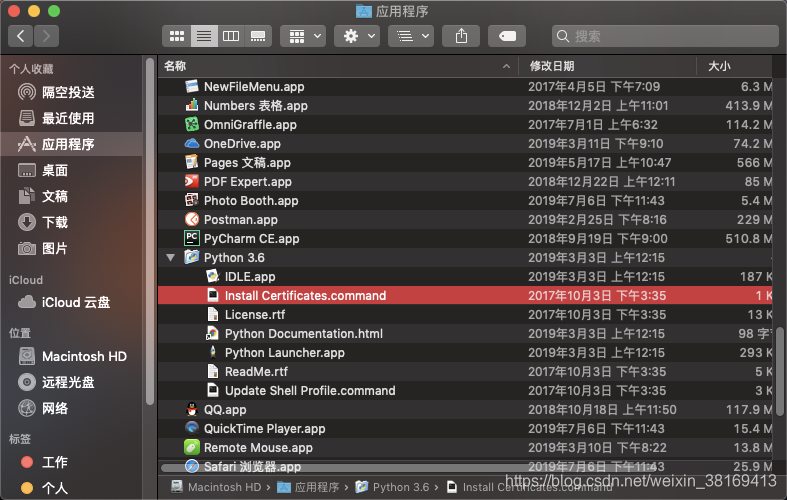This screenshot has height=500, width=787.
Task: Click the PyCharm CE.app icon
Action: (x=192, y=238)
